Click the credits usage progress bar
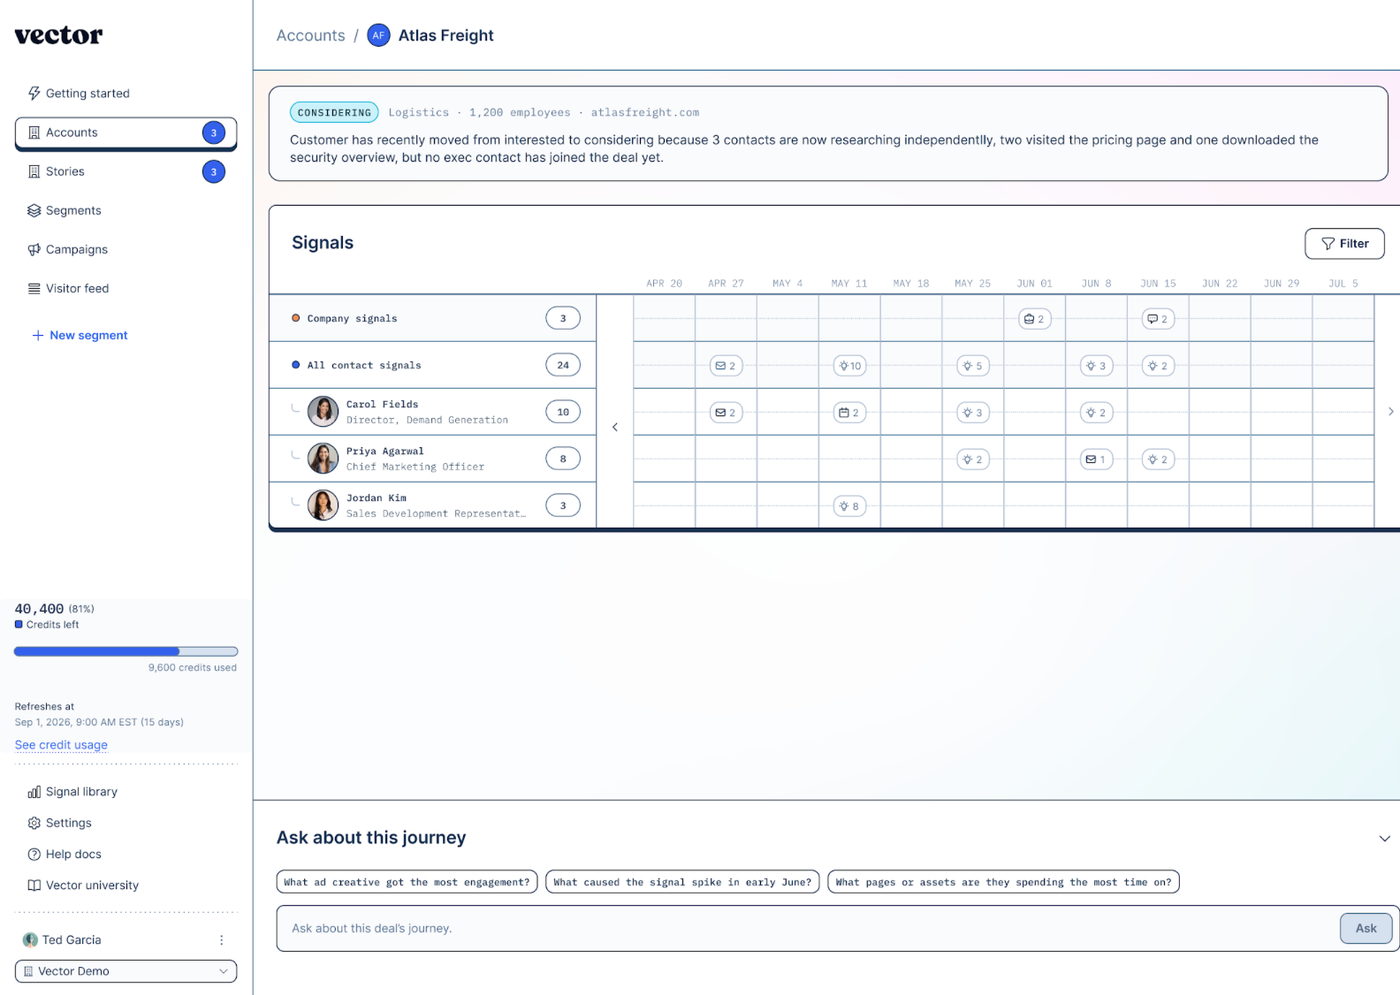 click(x=126, y=652)
